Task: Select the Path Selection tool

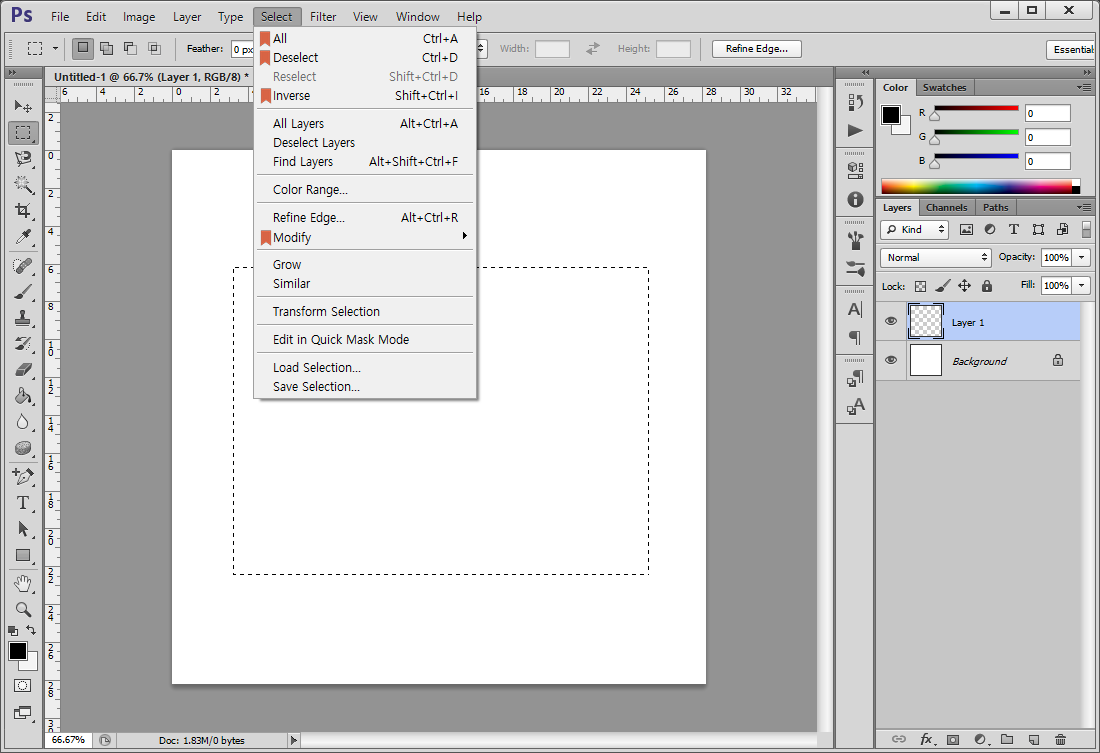Action: point(23,528)
